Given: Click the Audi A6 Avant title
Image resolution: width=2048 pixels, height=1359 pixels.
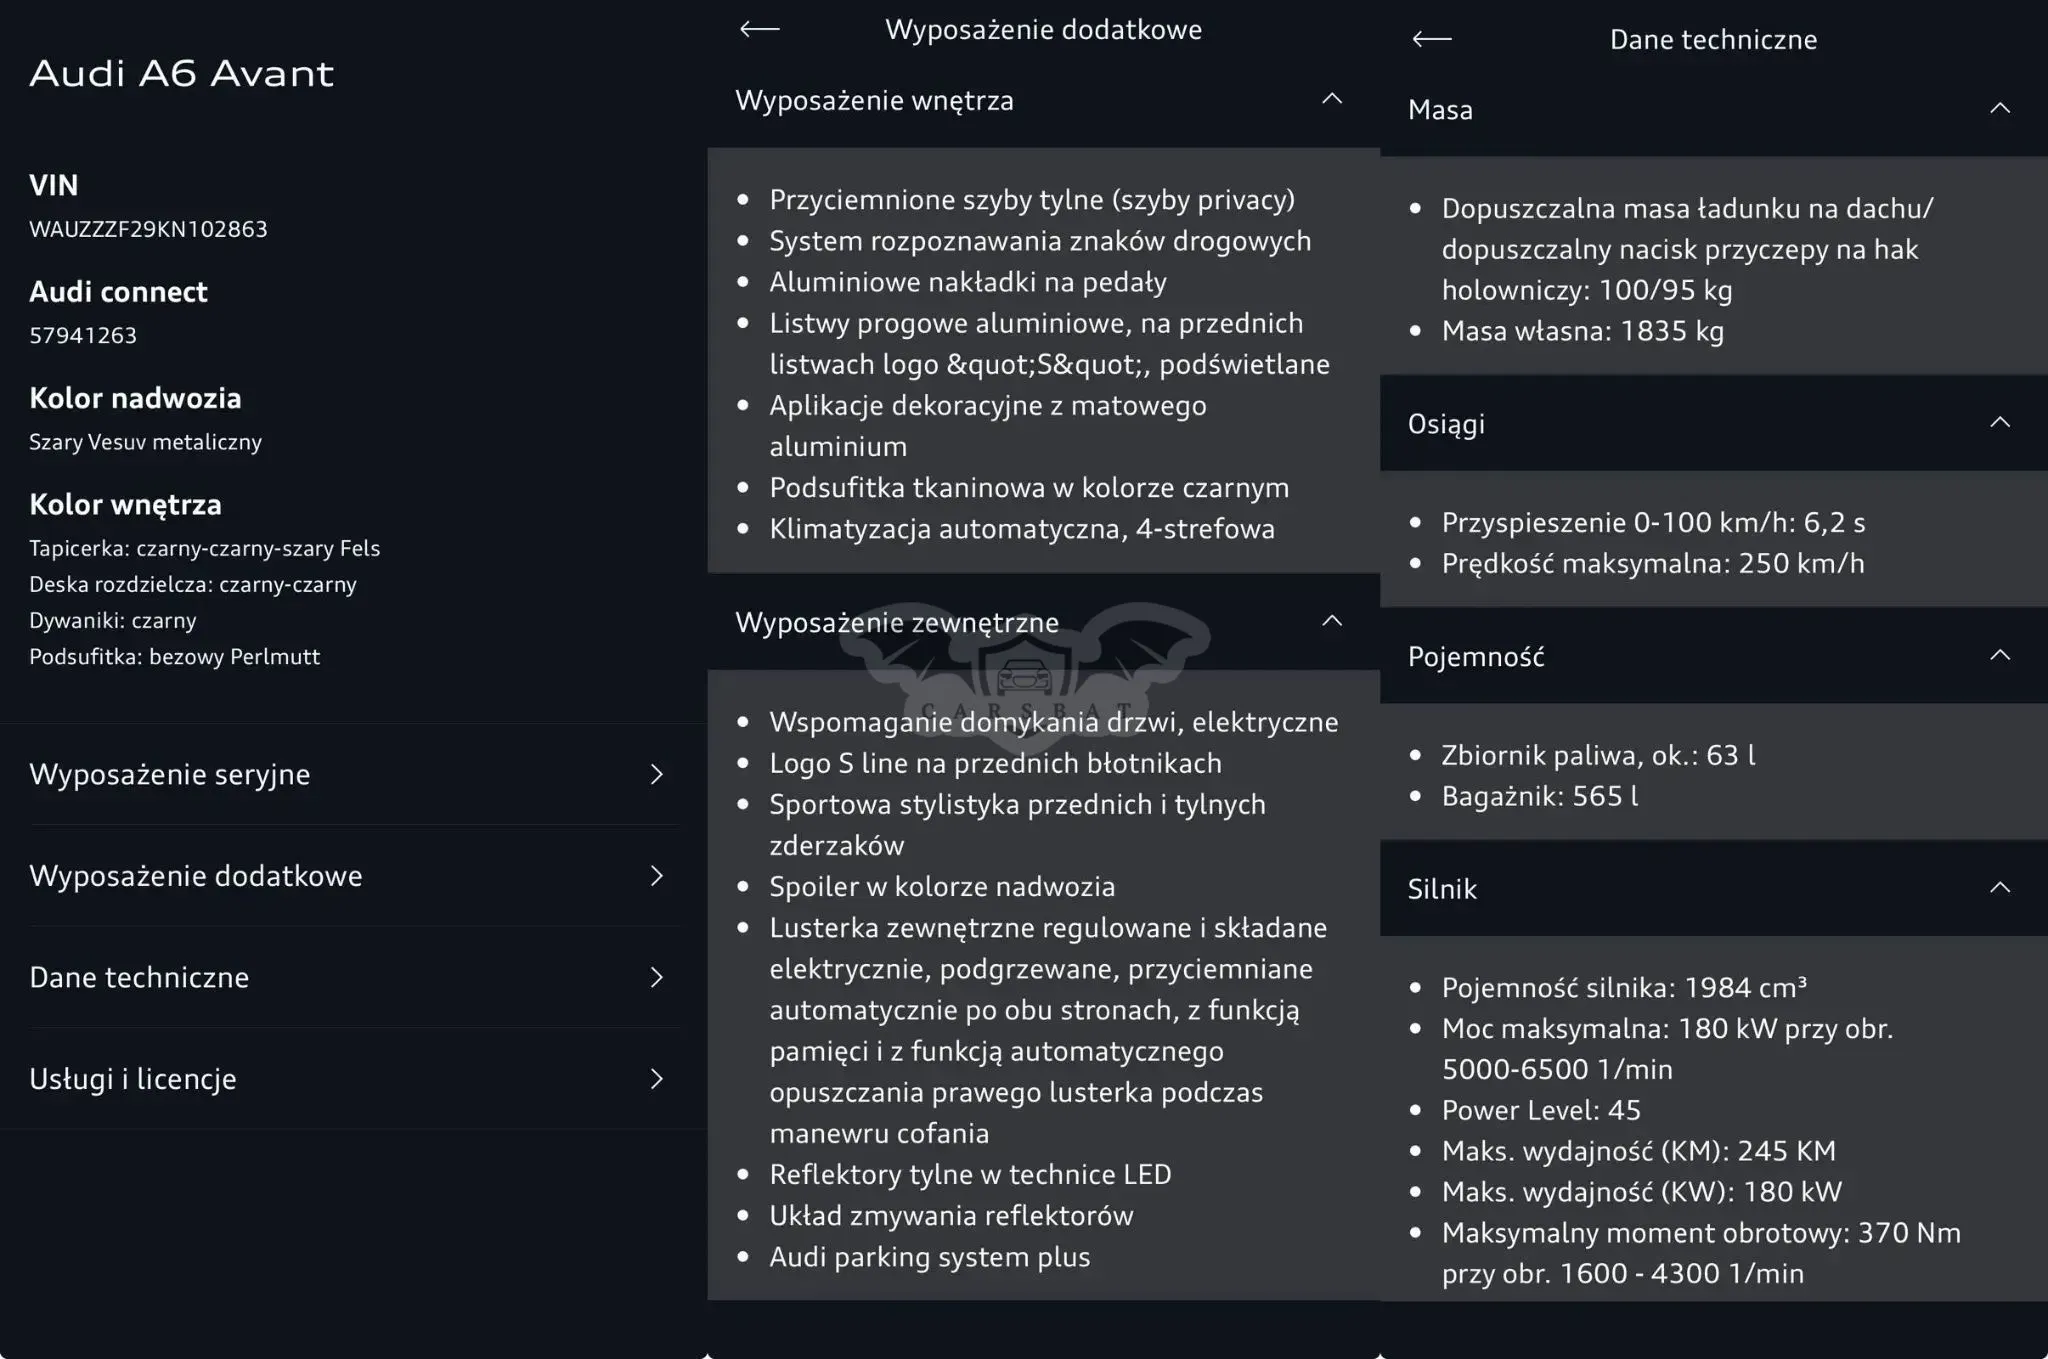Looking at the screenshot, I should coord(181,73).
